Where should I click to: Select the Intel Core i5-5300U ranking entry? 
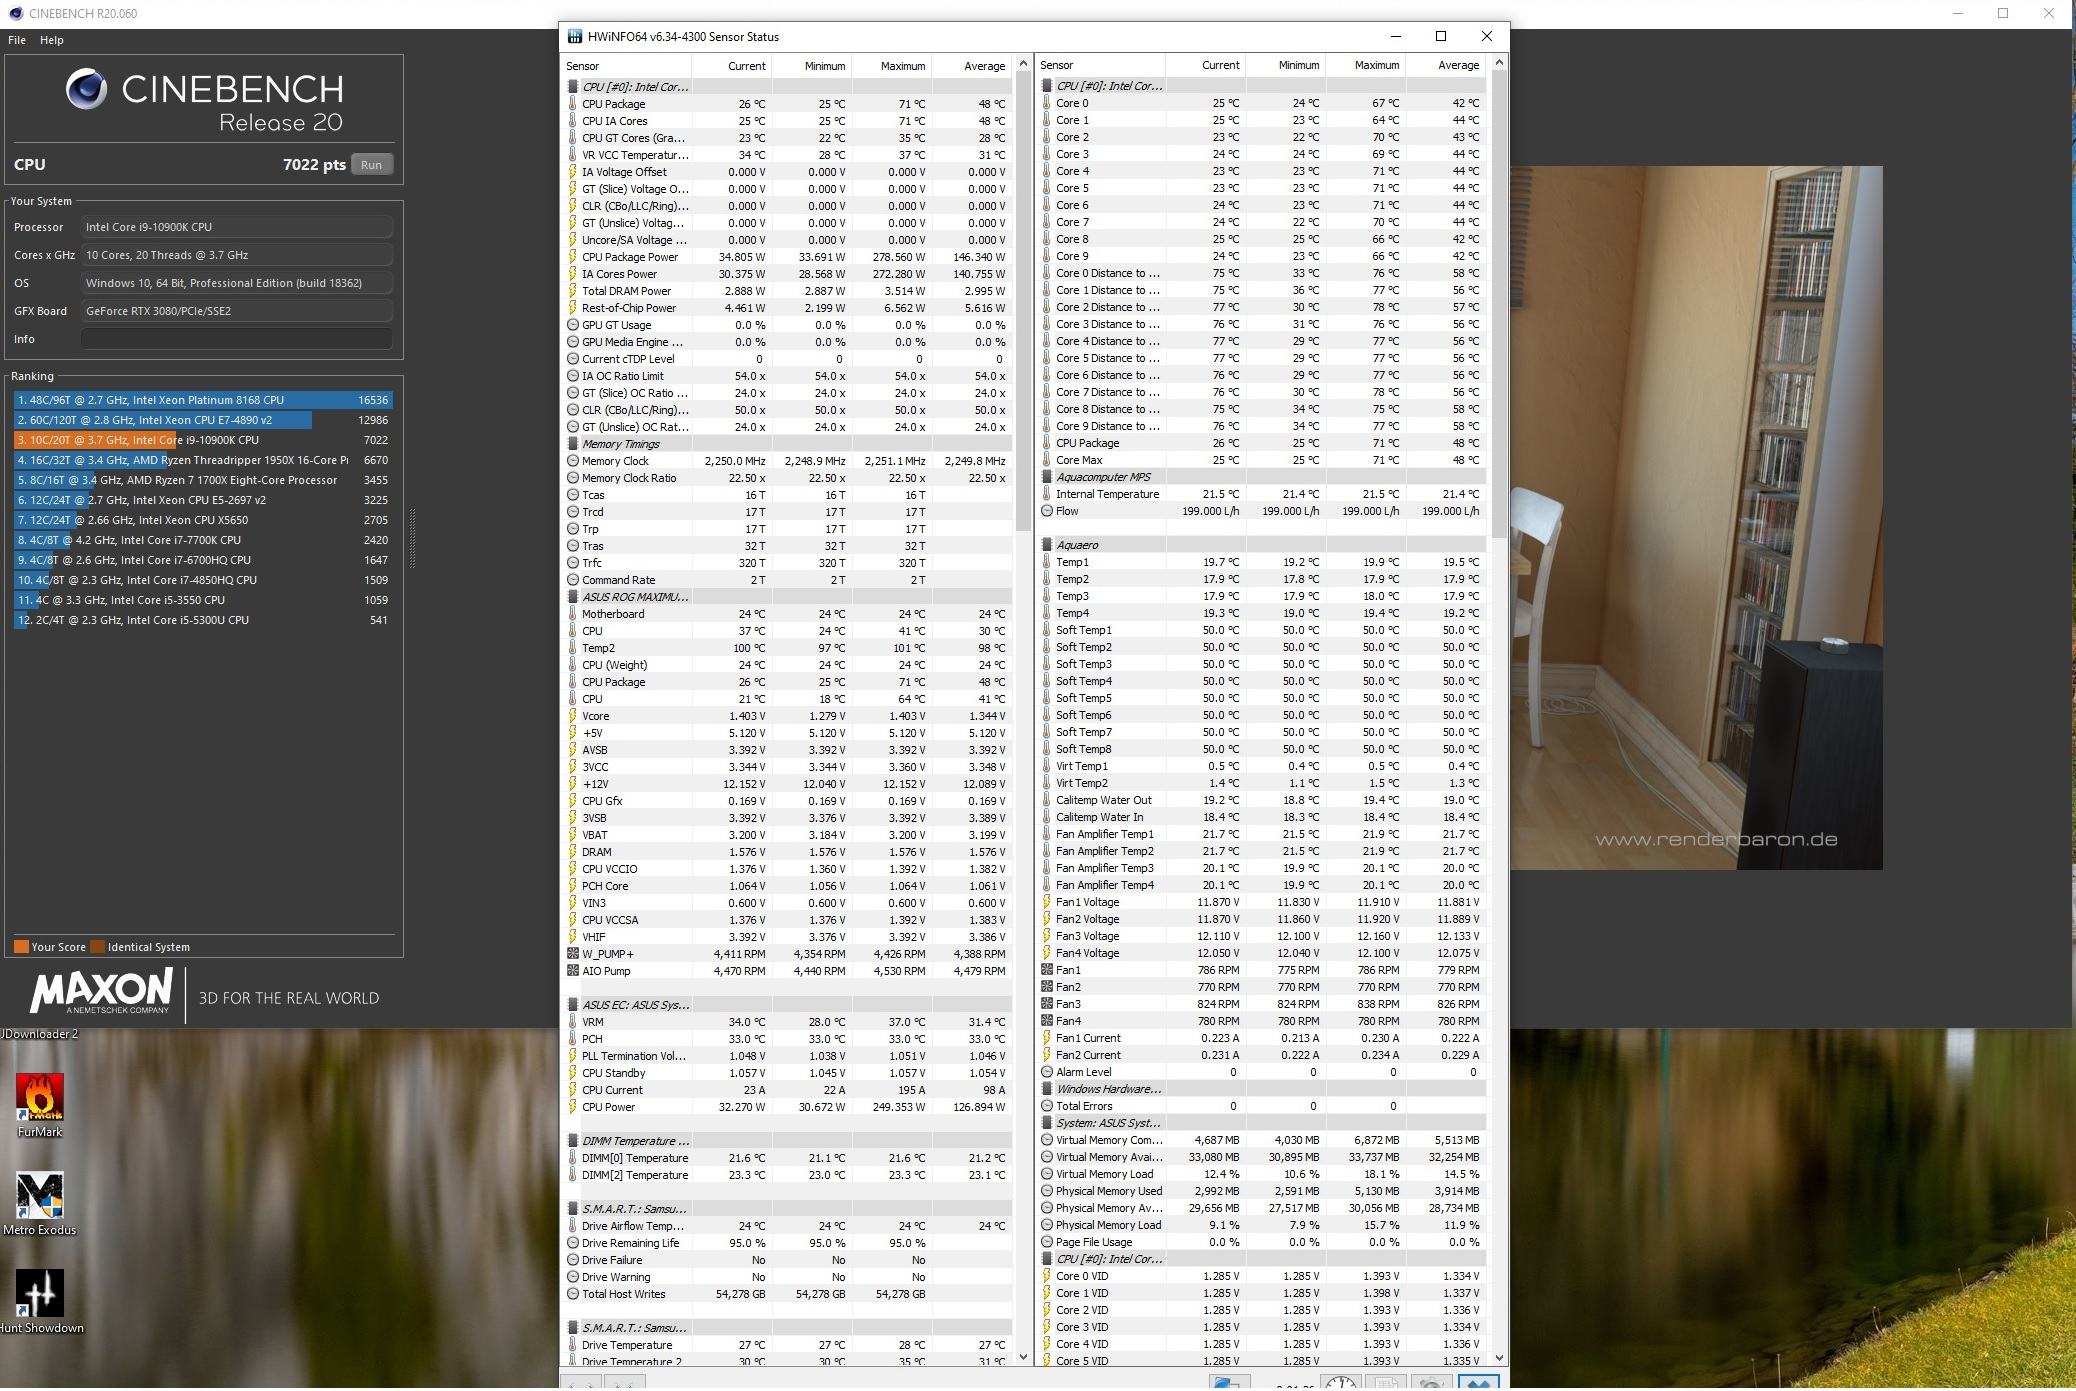coord(203,620)
